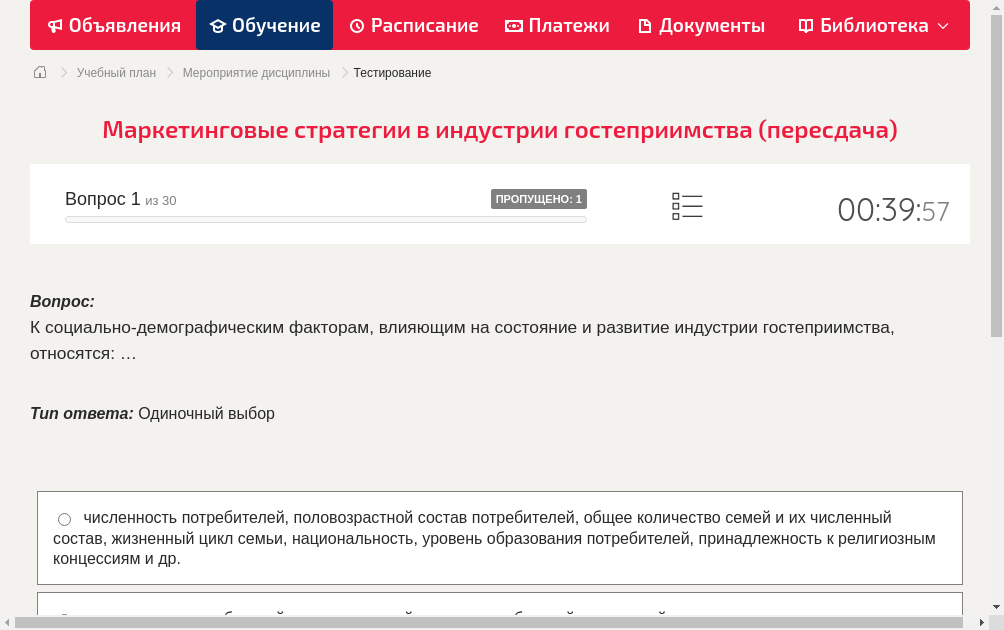Click the megaphone icon for Объявления
Screen dimensions: 1004x630
[x=55, y=25]
